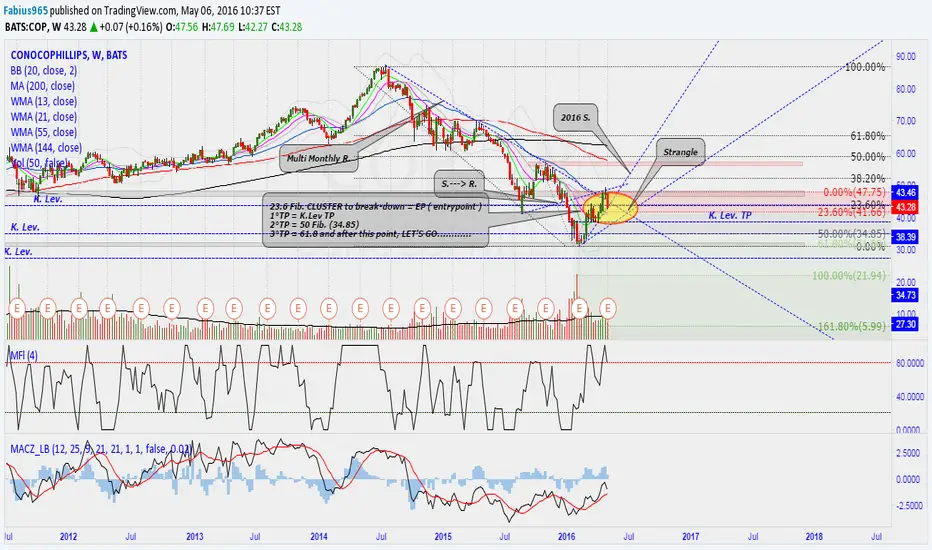Click the Strangle callout bubble
Screen dimensions: 932x550
coord(680,152)
